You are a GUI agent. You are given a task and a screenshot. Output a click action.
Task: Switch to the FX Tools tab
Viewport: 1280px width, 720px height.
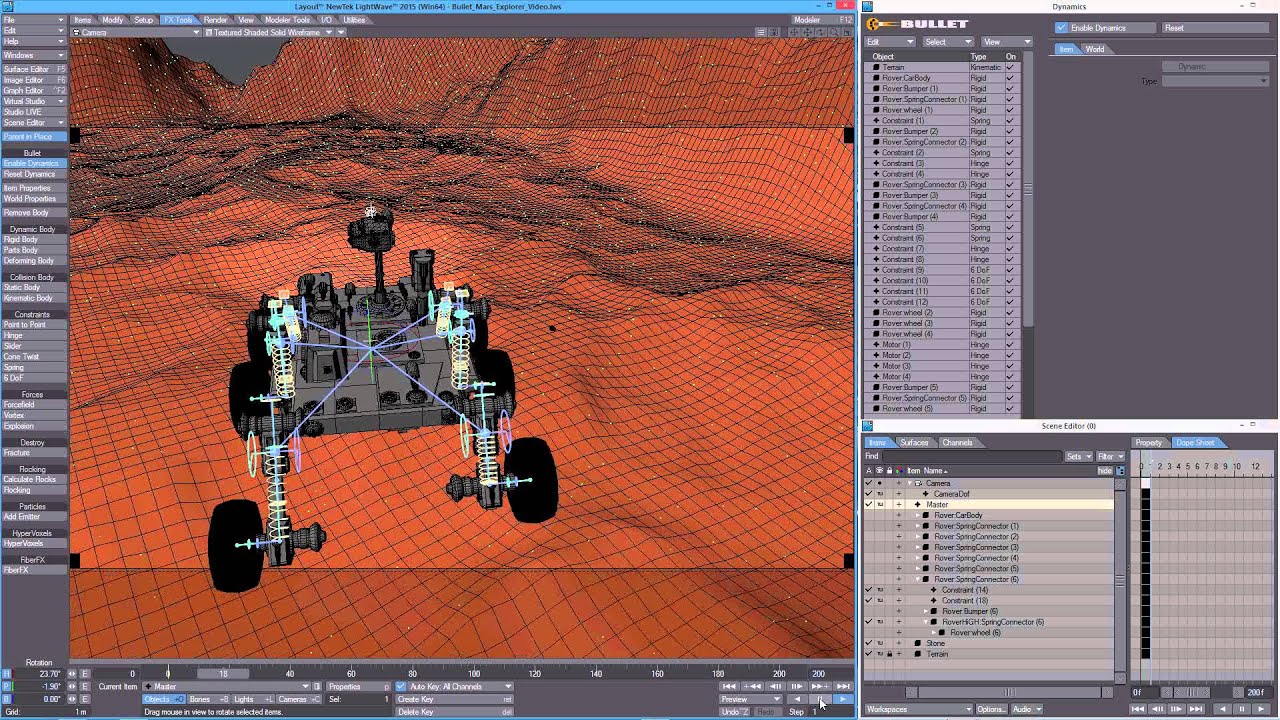[x=178, y=20]
